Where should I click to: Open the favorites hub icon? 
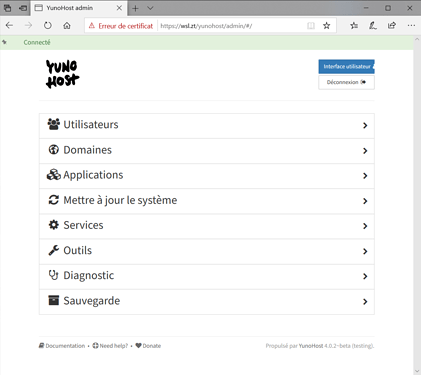point(354,26)
